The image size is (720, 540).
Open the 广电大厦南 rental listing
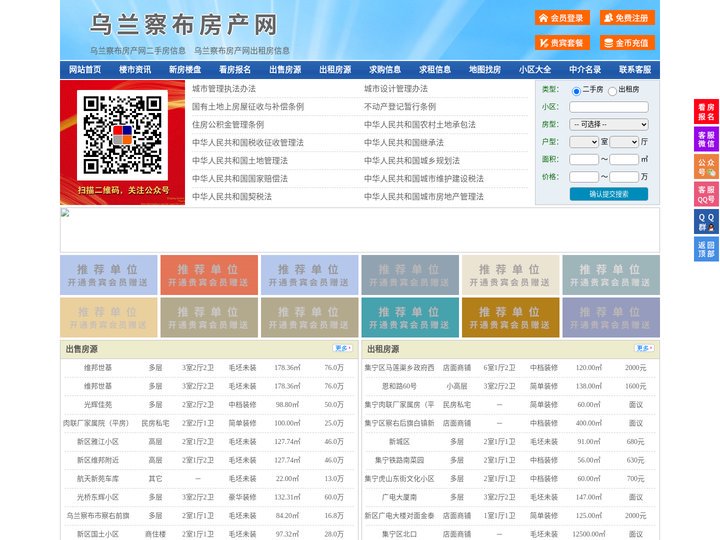399,497
